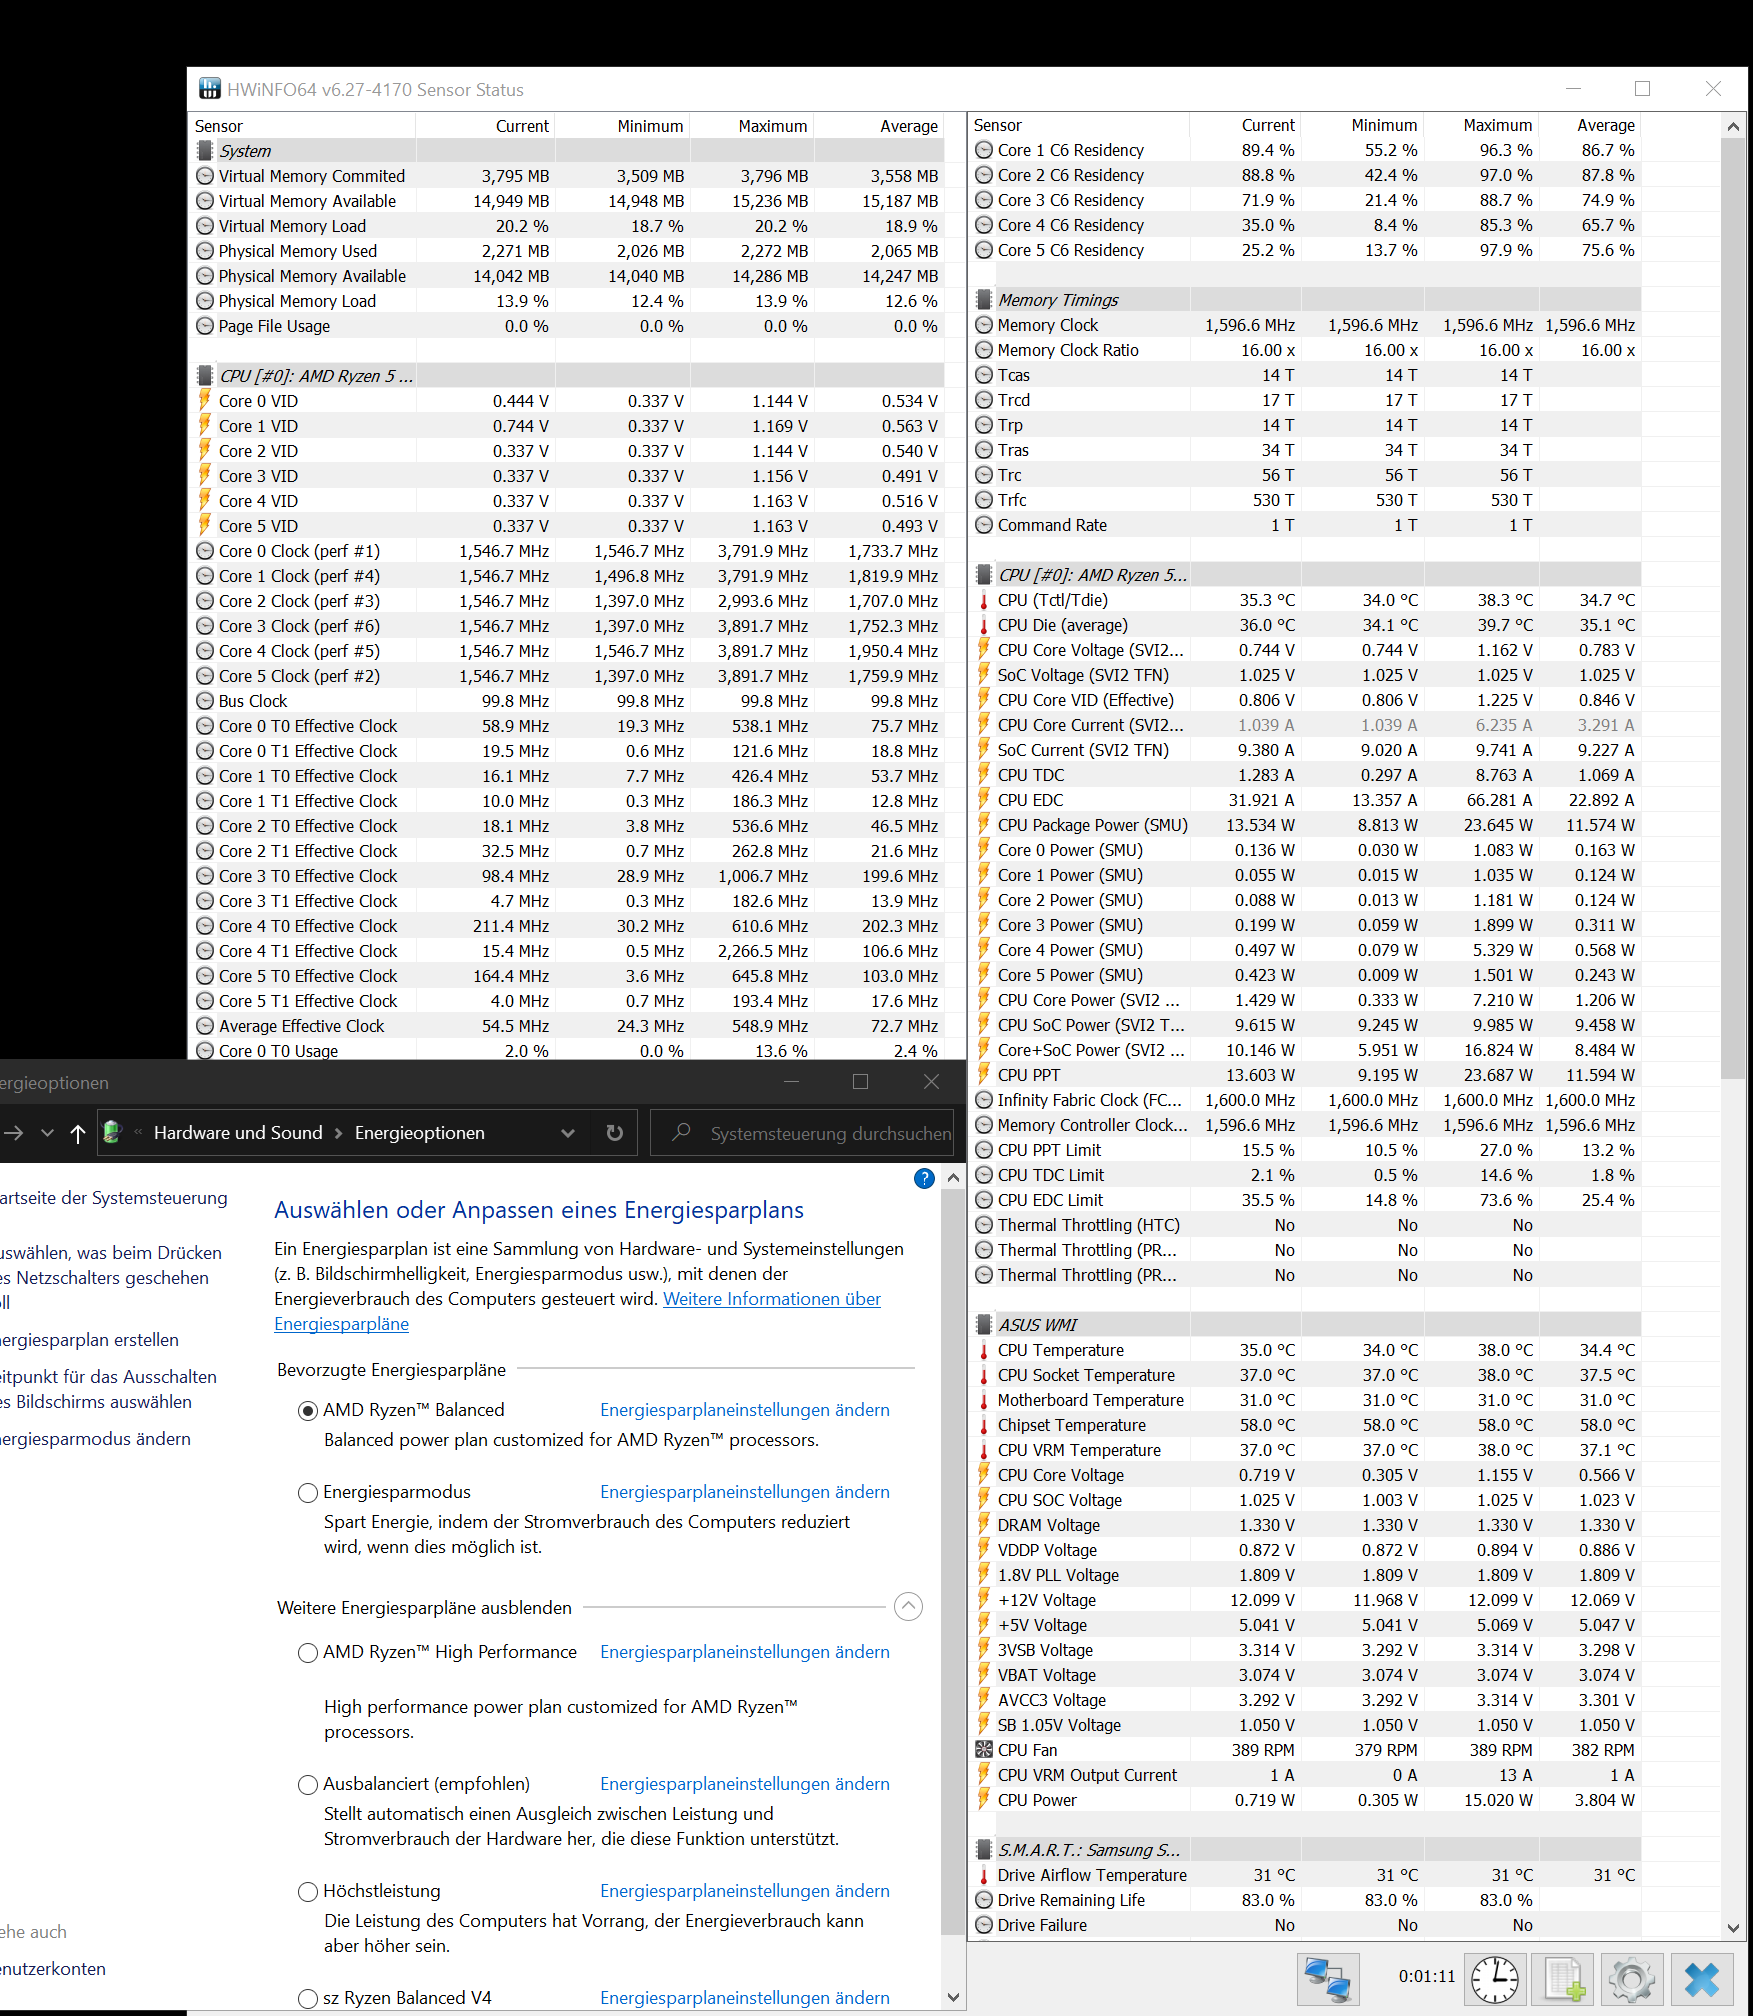Screen dimensions: 1753x2016
Task: Click the CPU Fan row fan icon
Action: point(984,1749)
